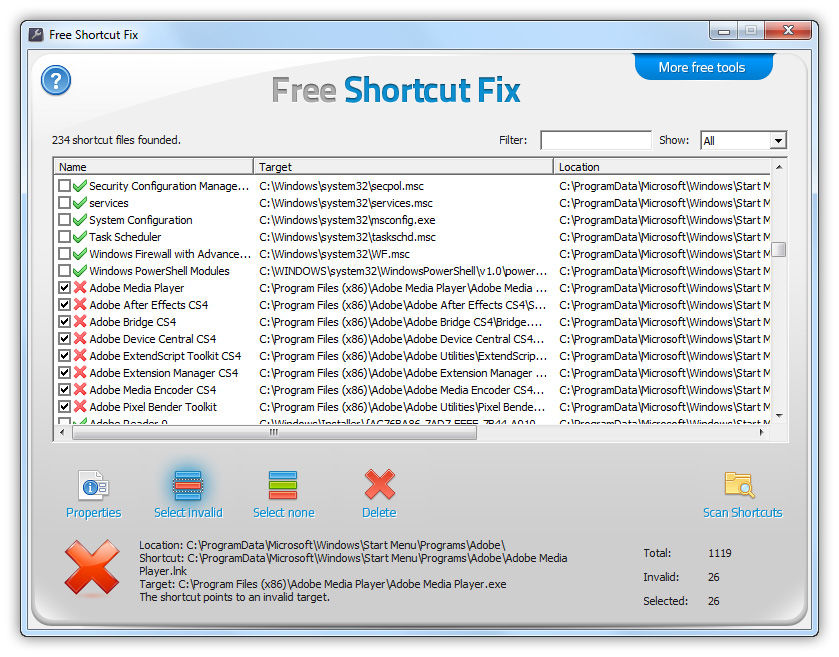Open the Show dropdown set to All
The image size is (839, 657).
point(743,141)
